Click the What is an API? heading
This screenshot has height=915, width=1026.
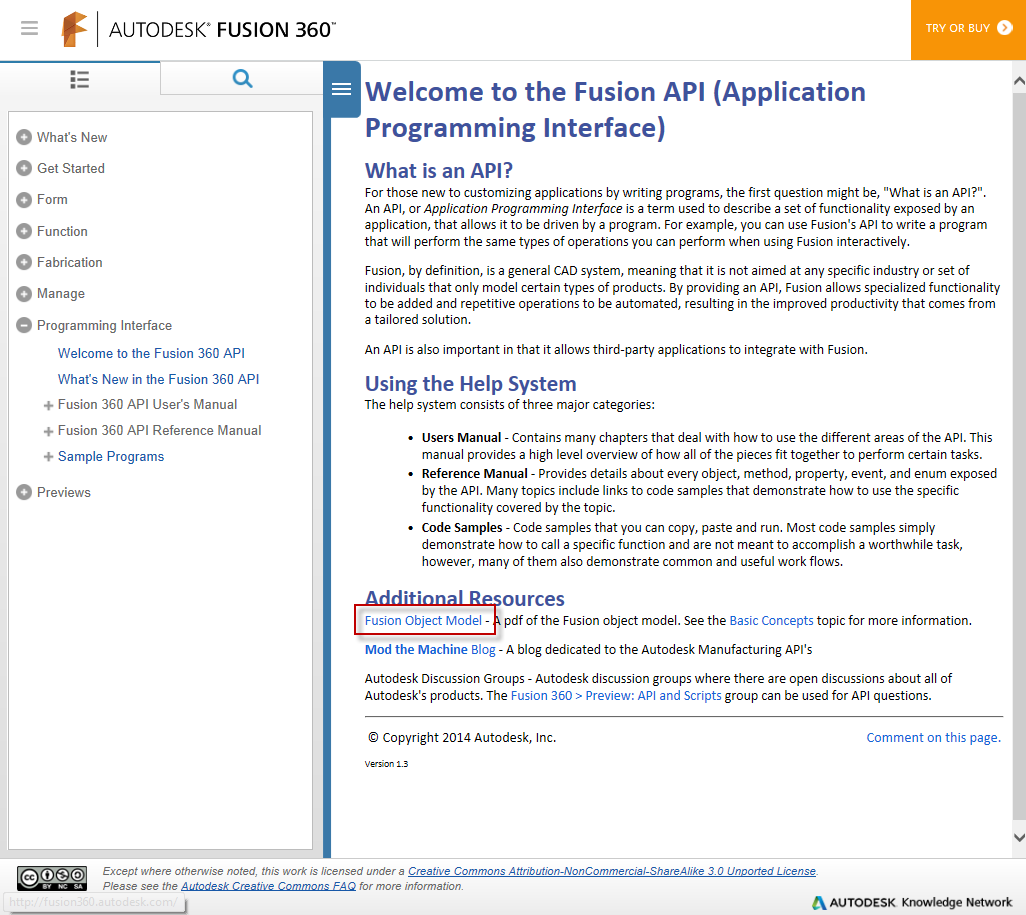438,171
